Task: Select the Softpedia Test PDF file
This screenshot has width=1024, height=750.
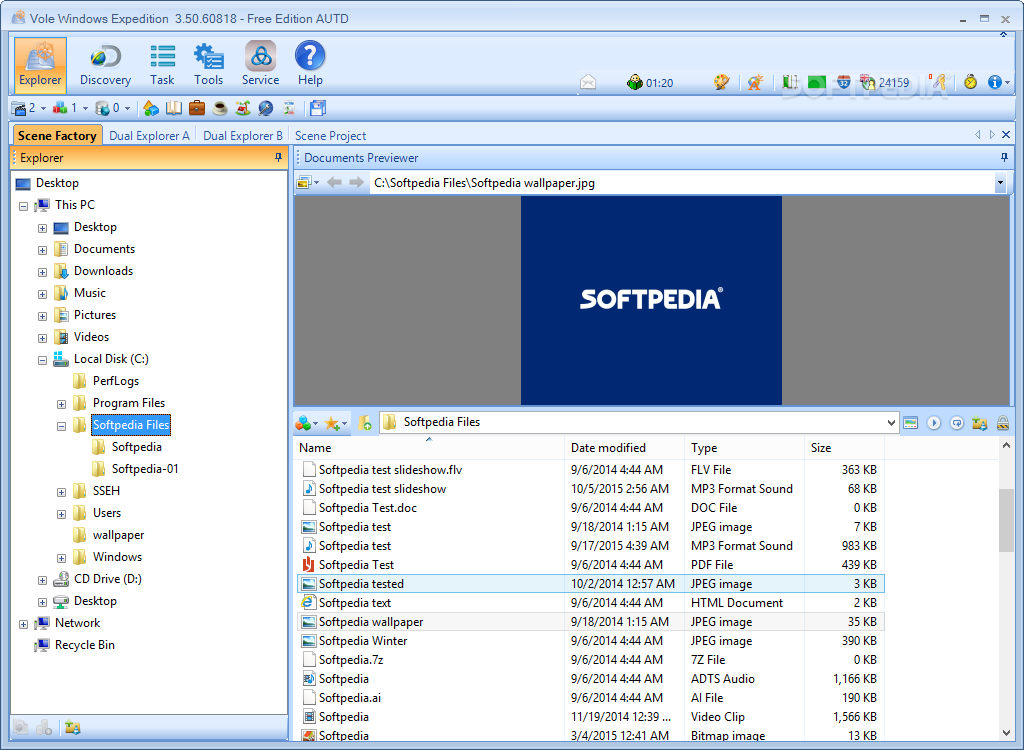Action: coord(590,564)
